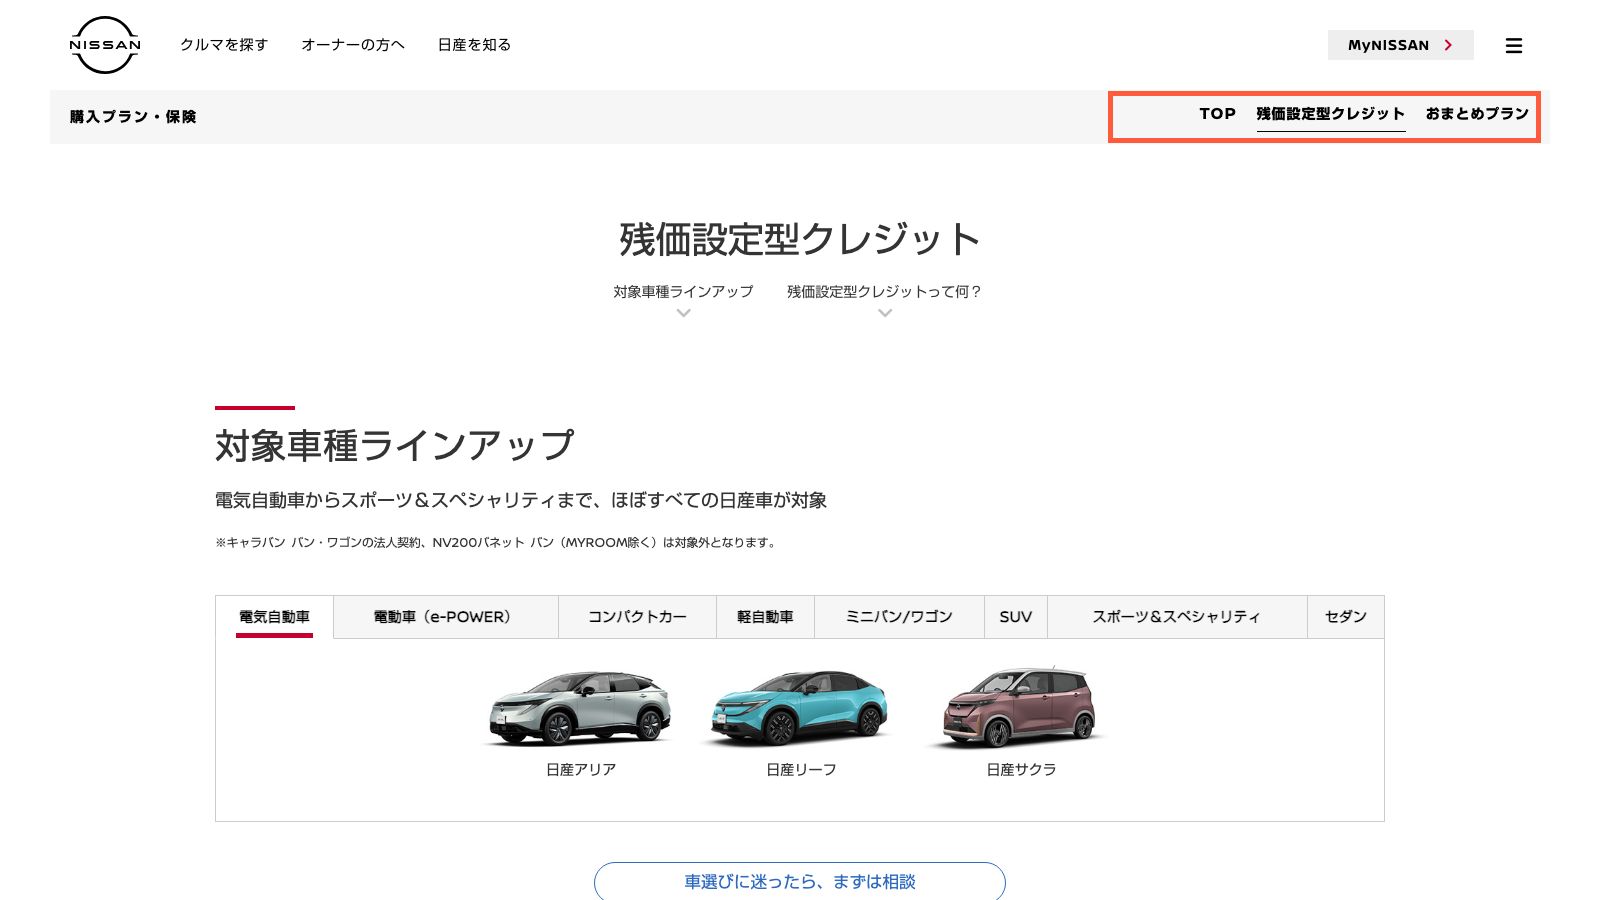This screenshot has height=900, width=1600.
Task: Switch to the コンパクトカー tab
Action: point(637,617)
